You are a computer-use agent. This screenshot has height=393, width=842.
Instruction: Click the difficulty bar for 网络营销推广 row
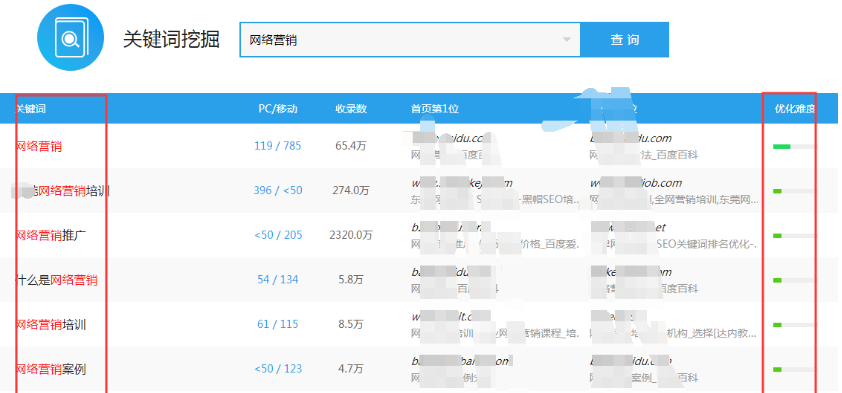click(794, 235)
